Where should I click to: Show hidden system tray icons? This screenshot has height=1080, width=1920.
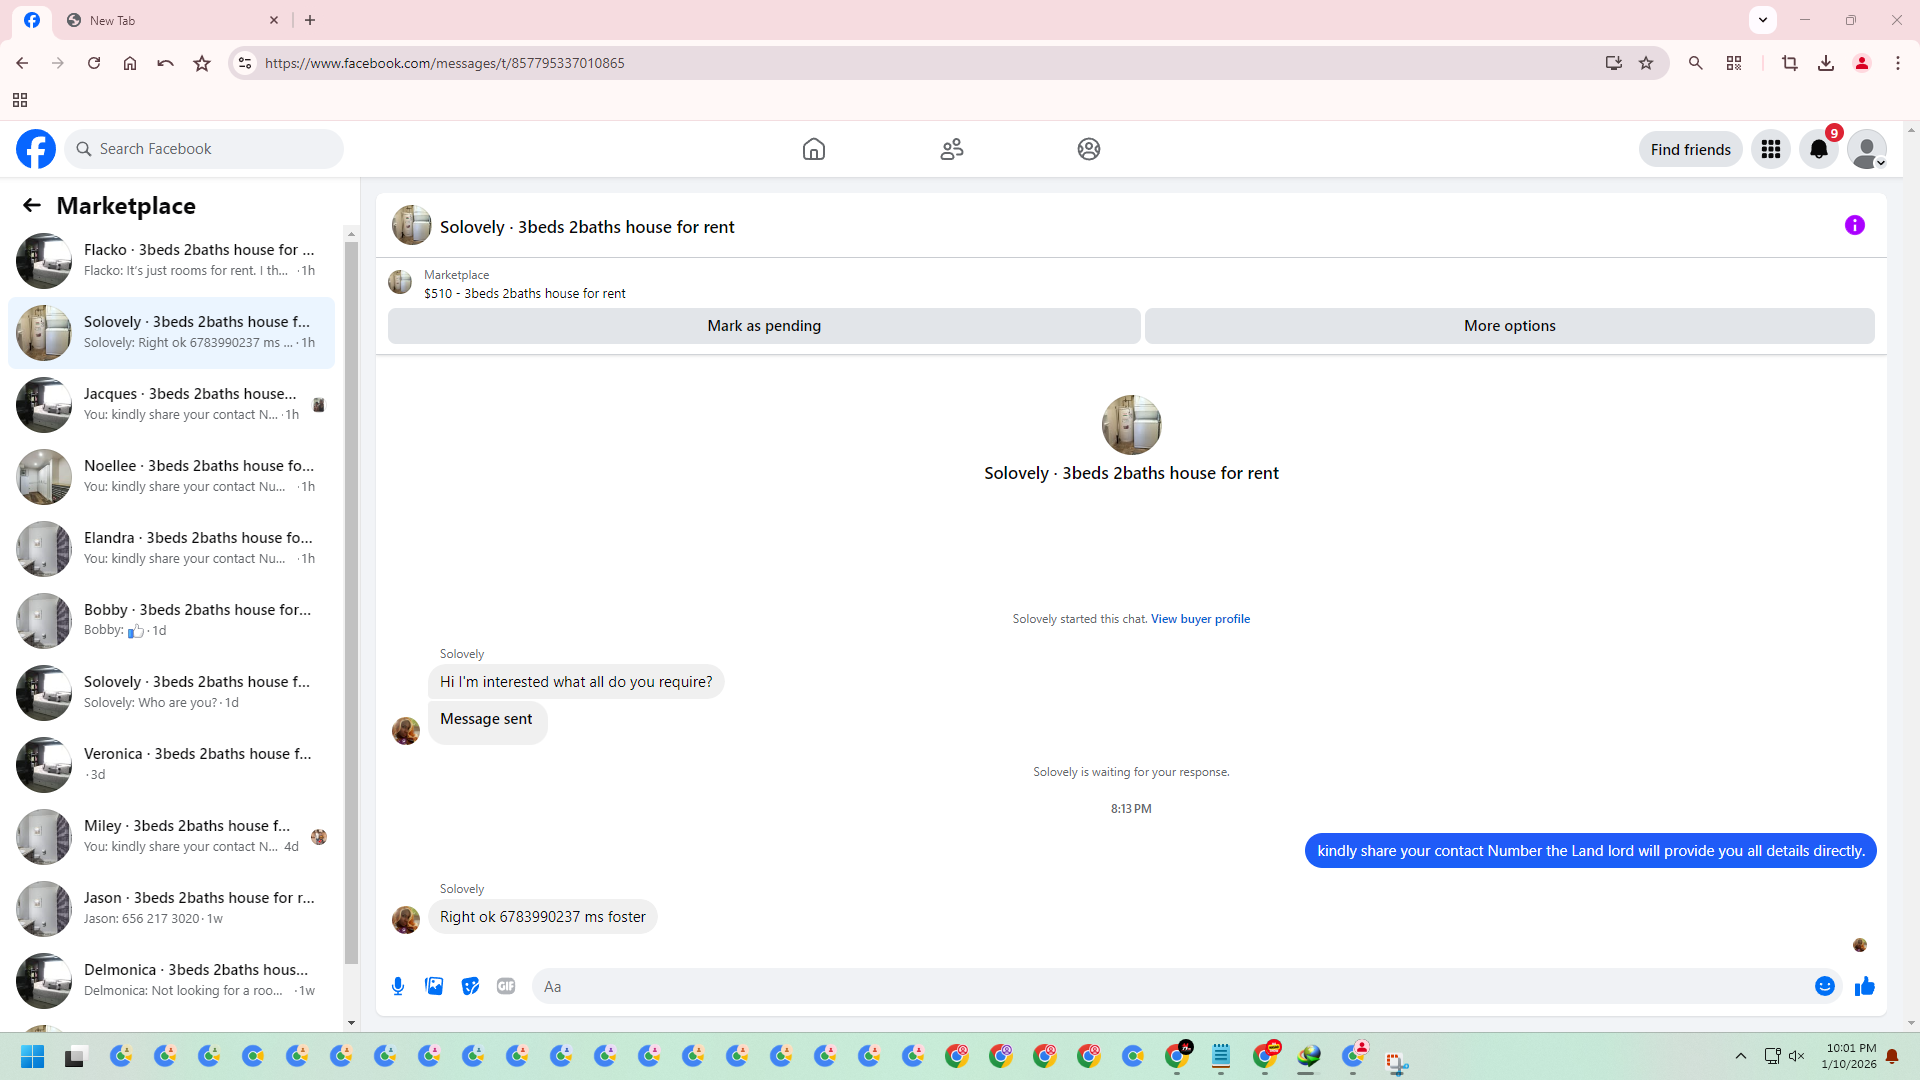point(1740,1056)
